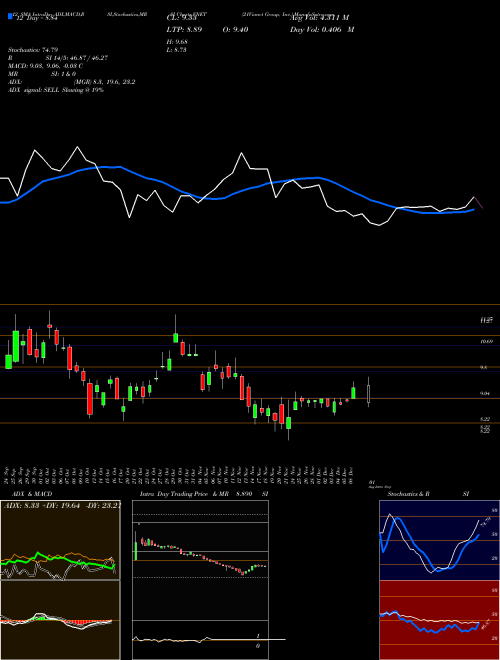Click the MACD histogram chart thumbnail

60,620
